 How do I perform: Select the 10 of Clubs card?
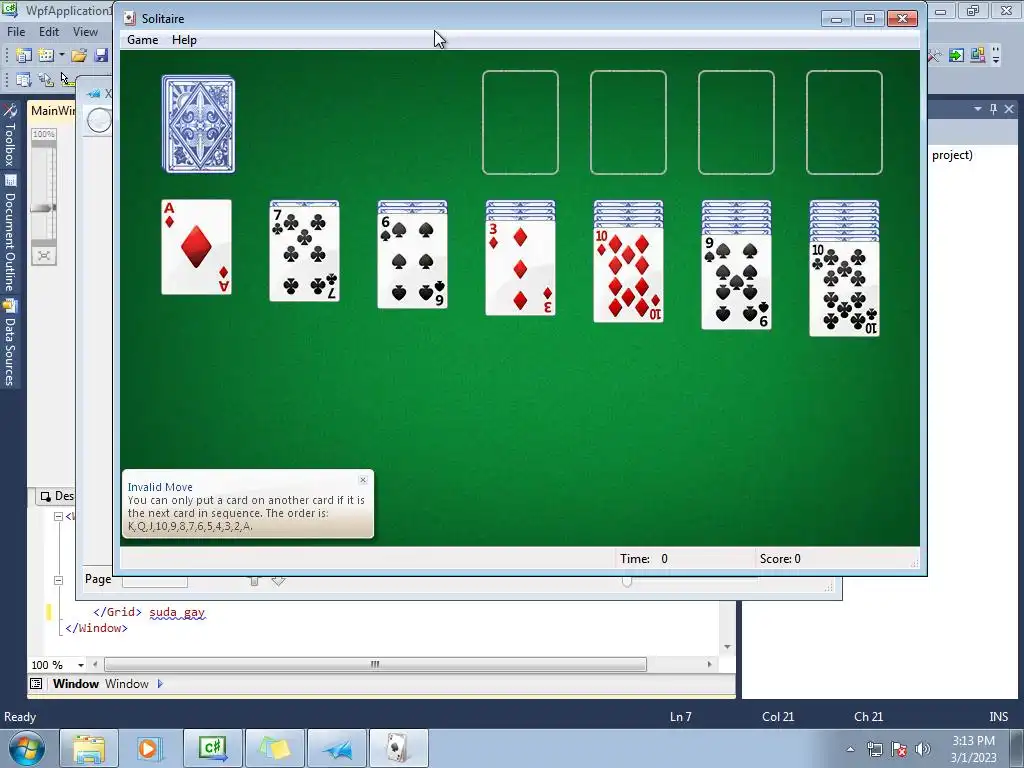click(844, 289)
